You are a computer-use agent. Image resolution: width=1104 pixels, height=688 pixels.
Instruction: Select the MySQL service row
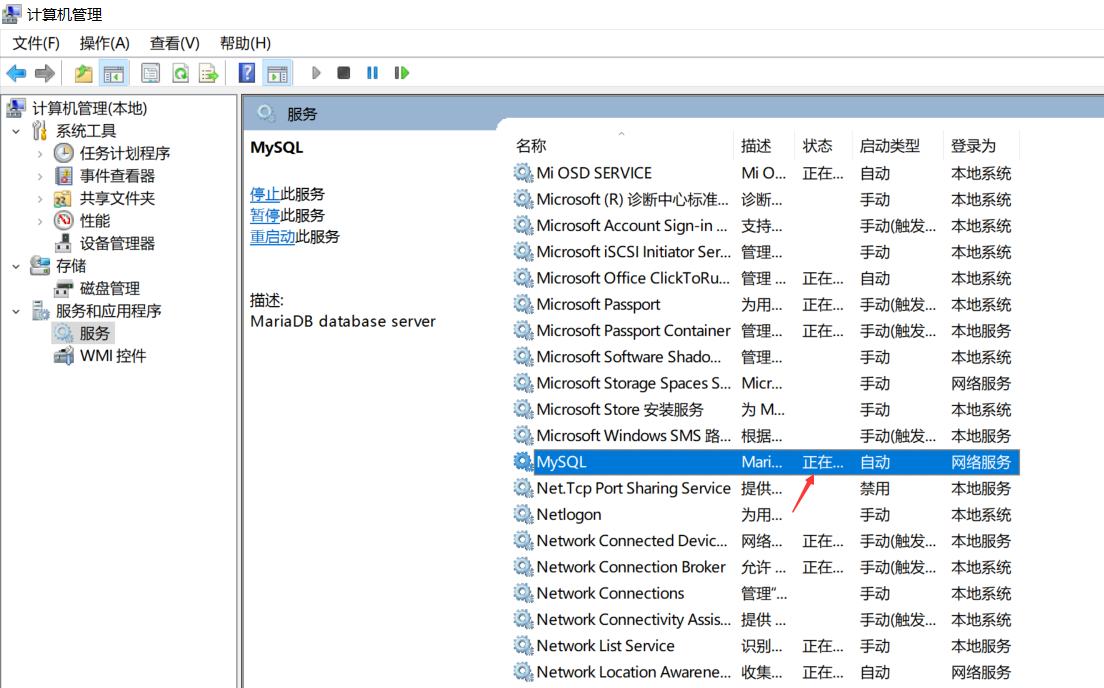pos(765,462)
